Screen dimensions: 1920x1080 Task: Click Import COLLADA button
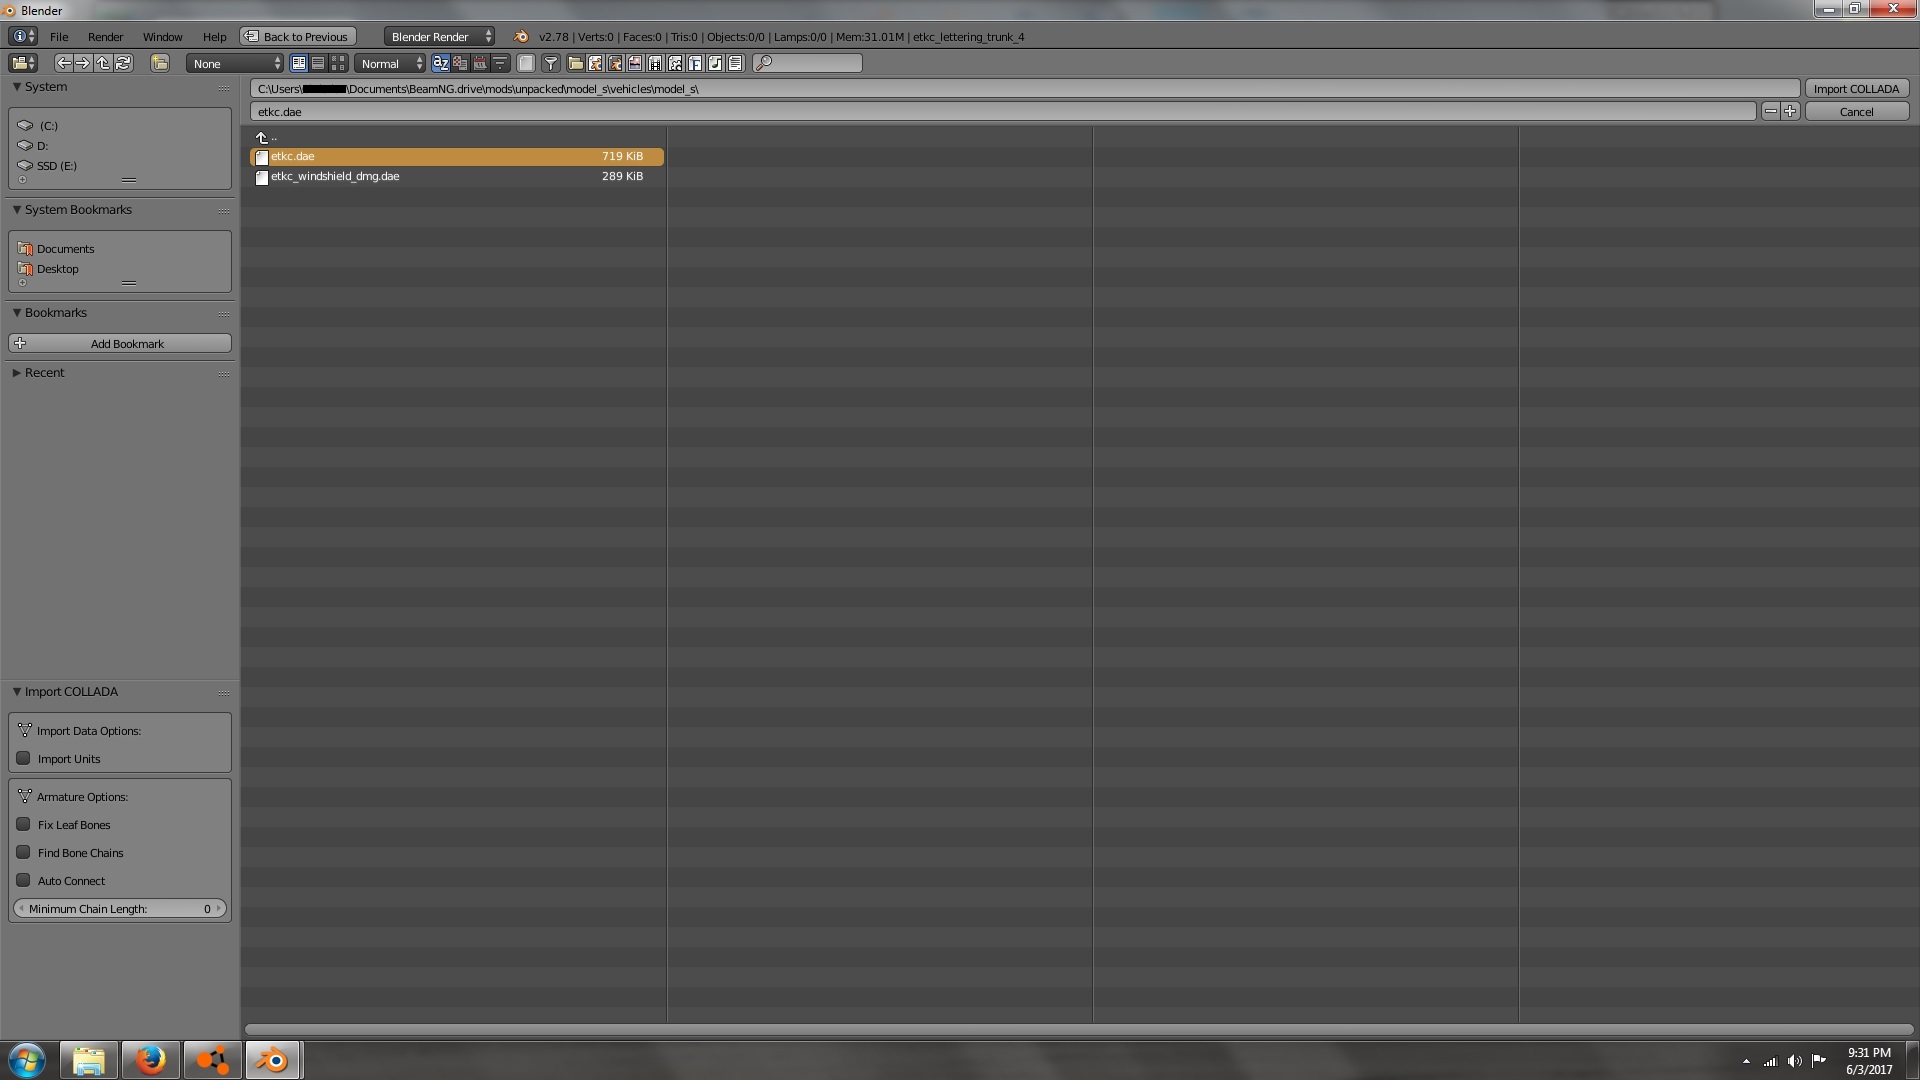(1856, 88)
